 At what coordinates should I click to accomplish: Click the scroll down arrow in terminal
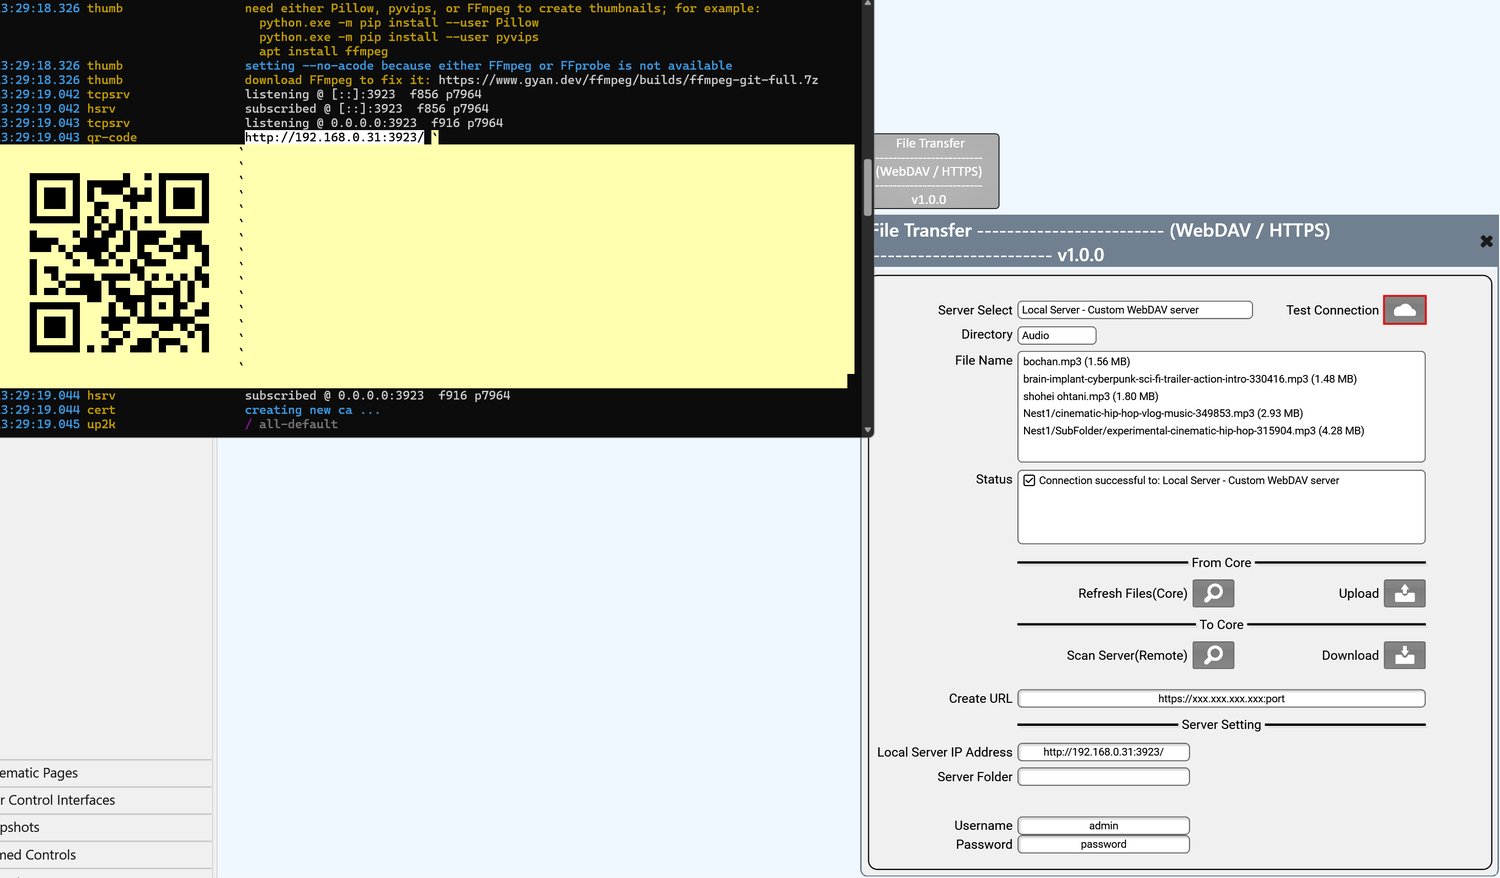[868, 430]
